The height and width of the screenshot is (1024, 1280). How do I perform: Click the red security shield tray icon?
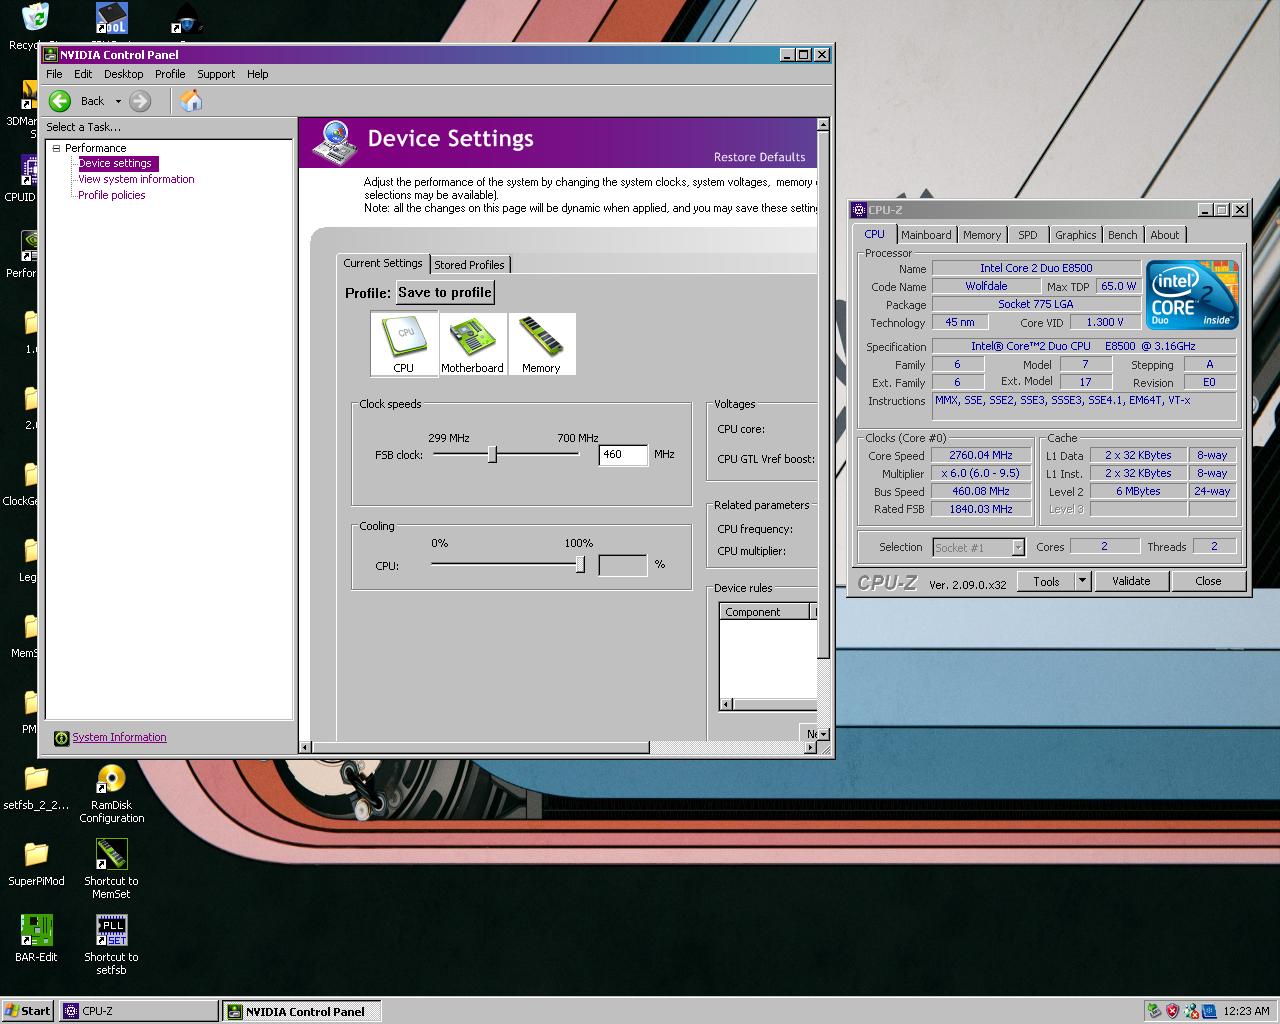click(x=1173, y=1011)
